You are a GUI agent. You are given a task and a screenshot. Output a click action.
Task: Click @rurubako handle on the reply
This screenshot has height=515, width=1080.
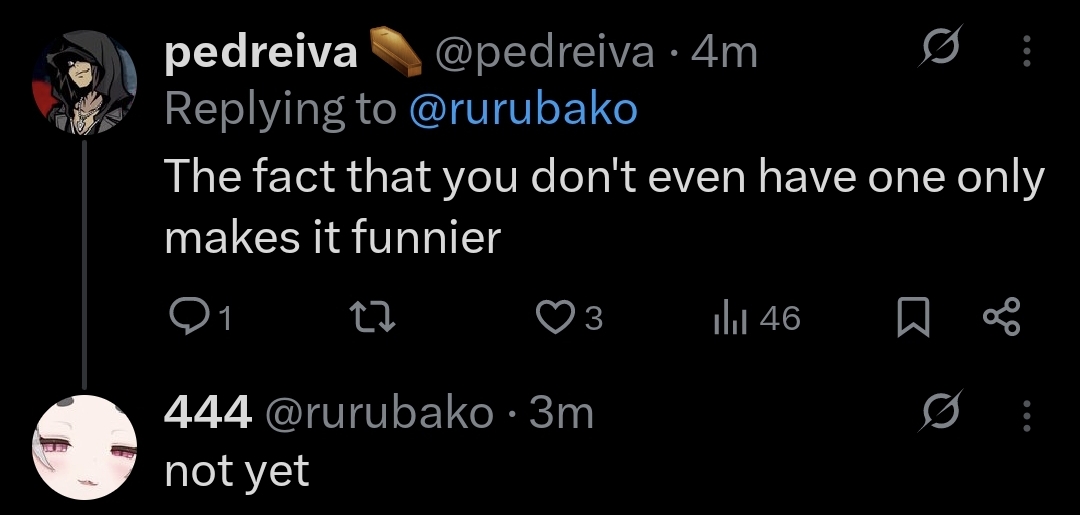pyautogui.click(x=377, y=412)
